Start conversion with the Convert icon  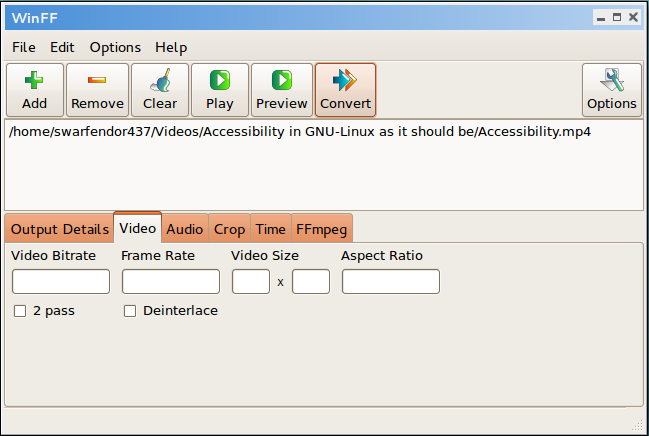point(345,90)
